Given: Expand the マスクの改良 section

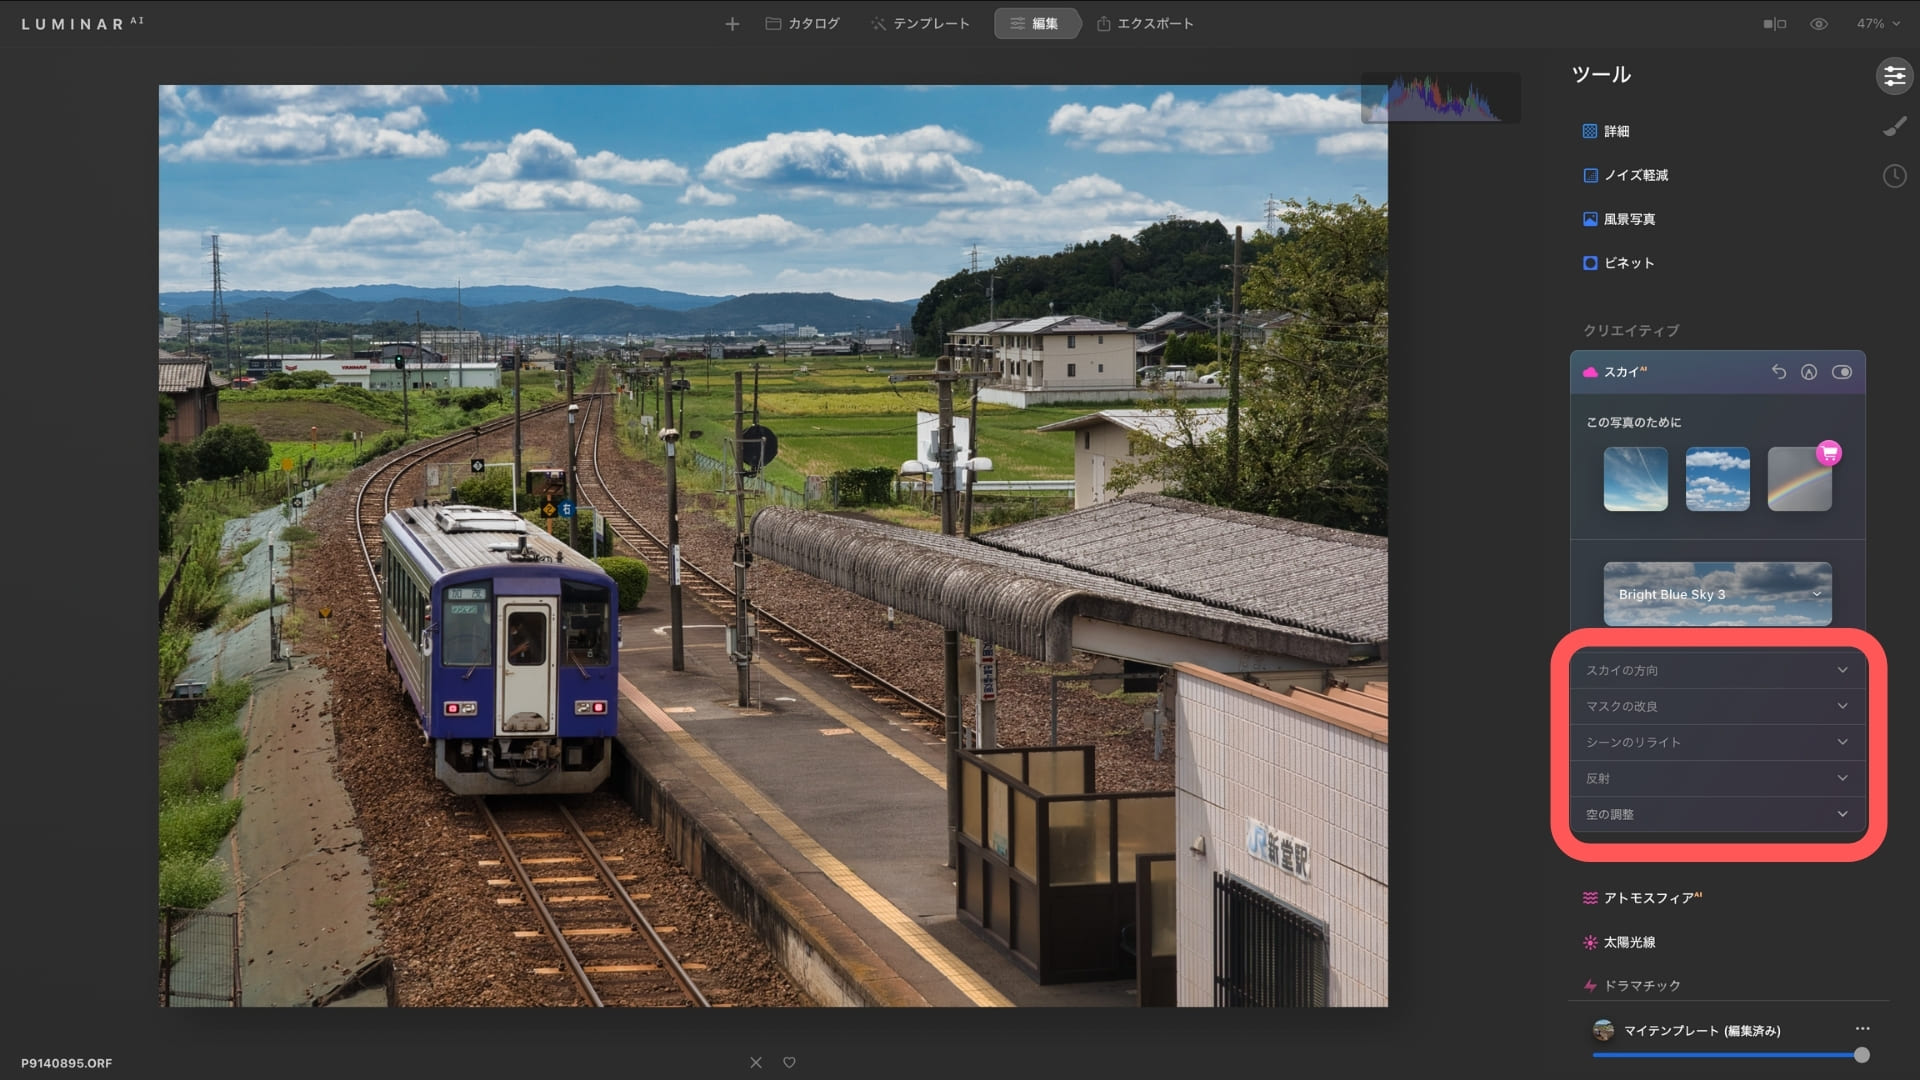Looking at the screenshot, I should click(x=1716, y=706).
